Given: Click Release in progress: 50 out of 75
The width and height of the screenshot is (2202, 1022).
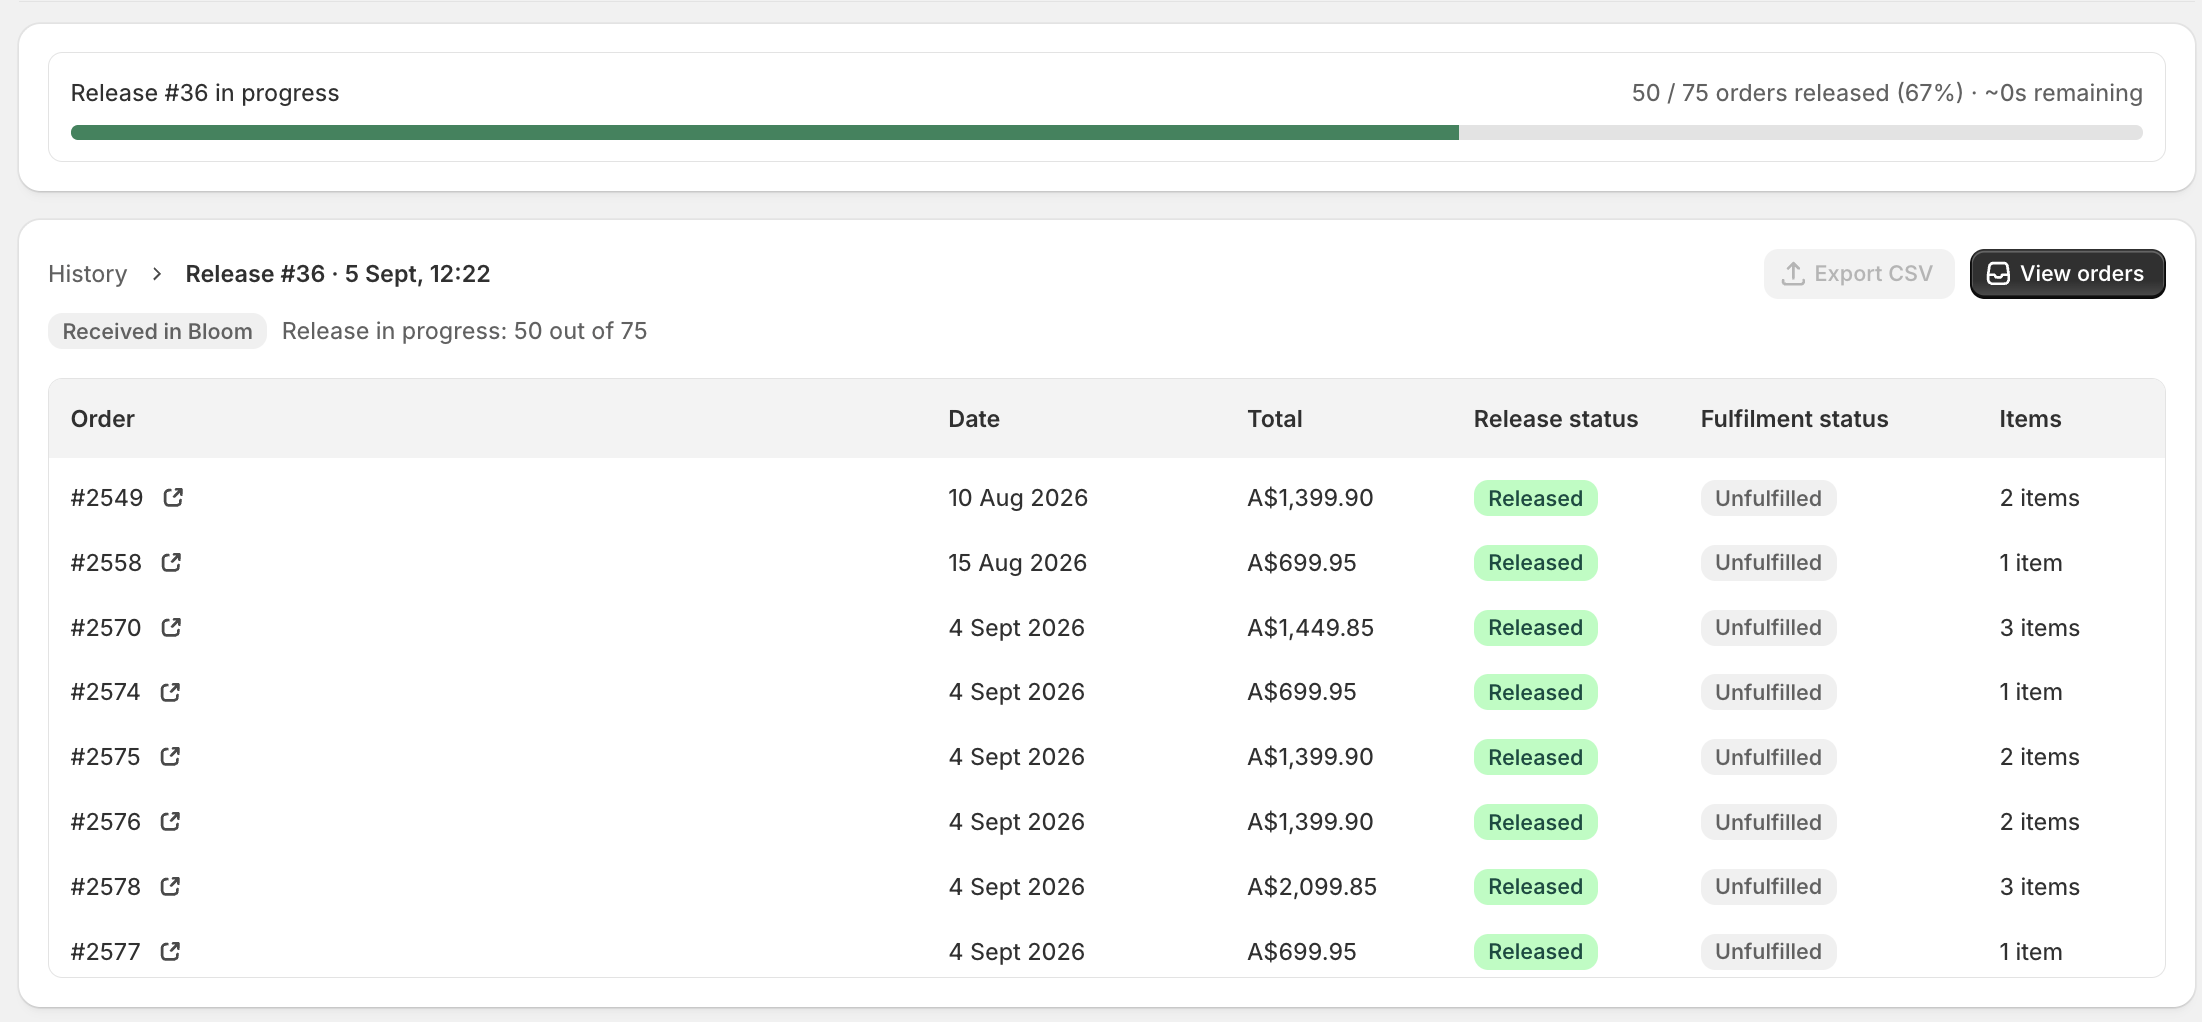Looking at the screenshot, I should [x=464, y=331].
